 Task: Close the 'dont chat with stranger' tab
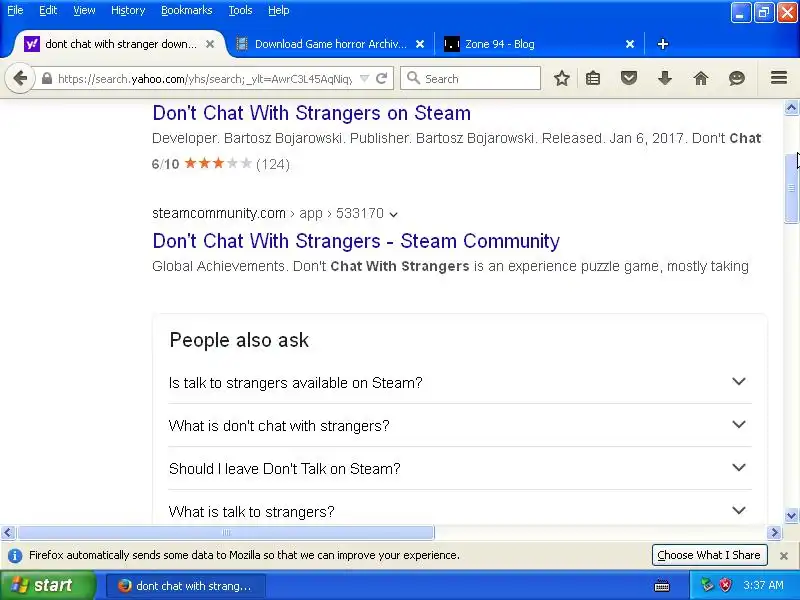(x=210, y=44)
